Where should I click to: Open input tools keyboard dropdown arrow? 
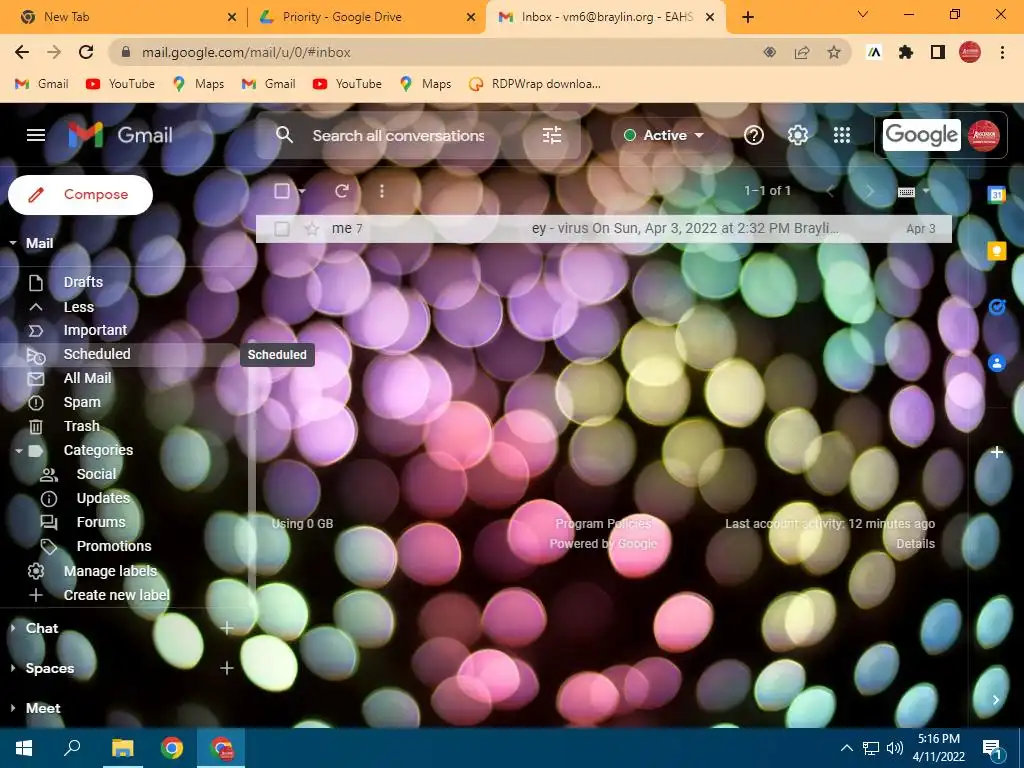925,191
